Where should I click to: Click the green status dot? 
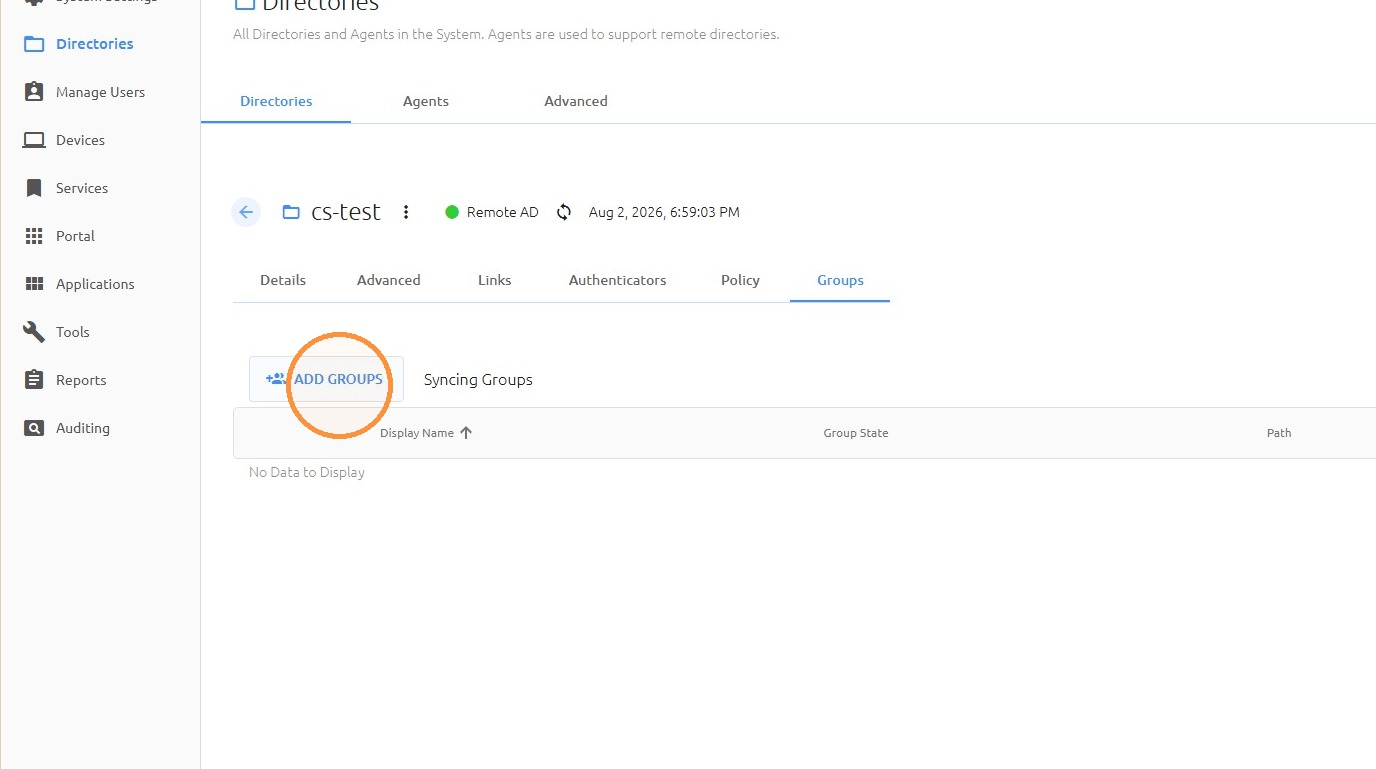[x=452, y=212]
